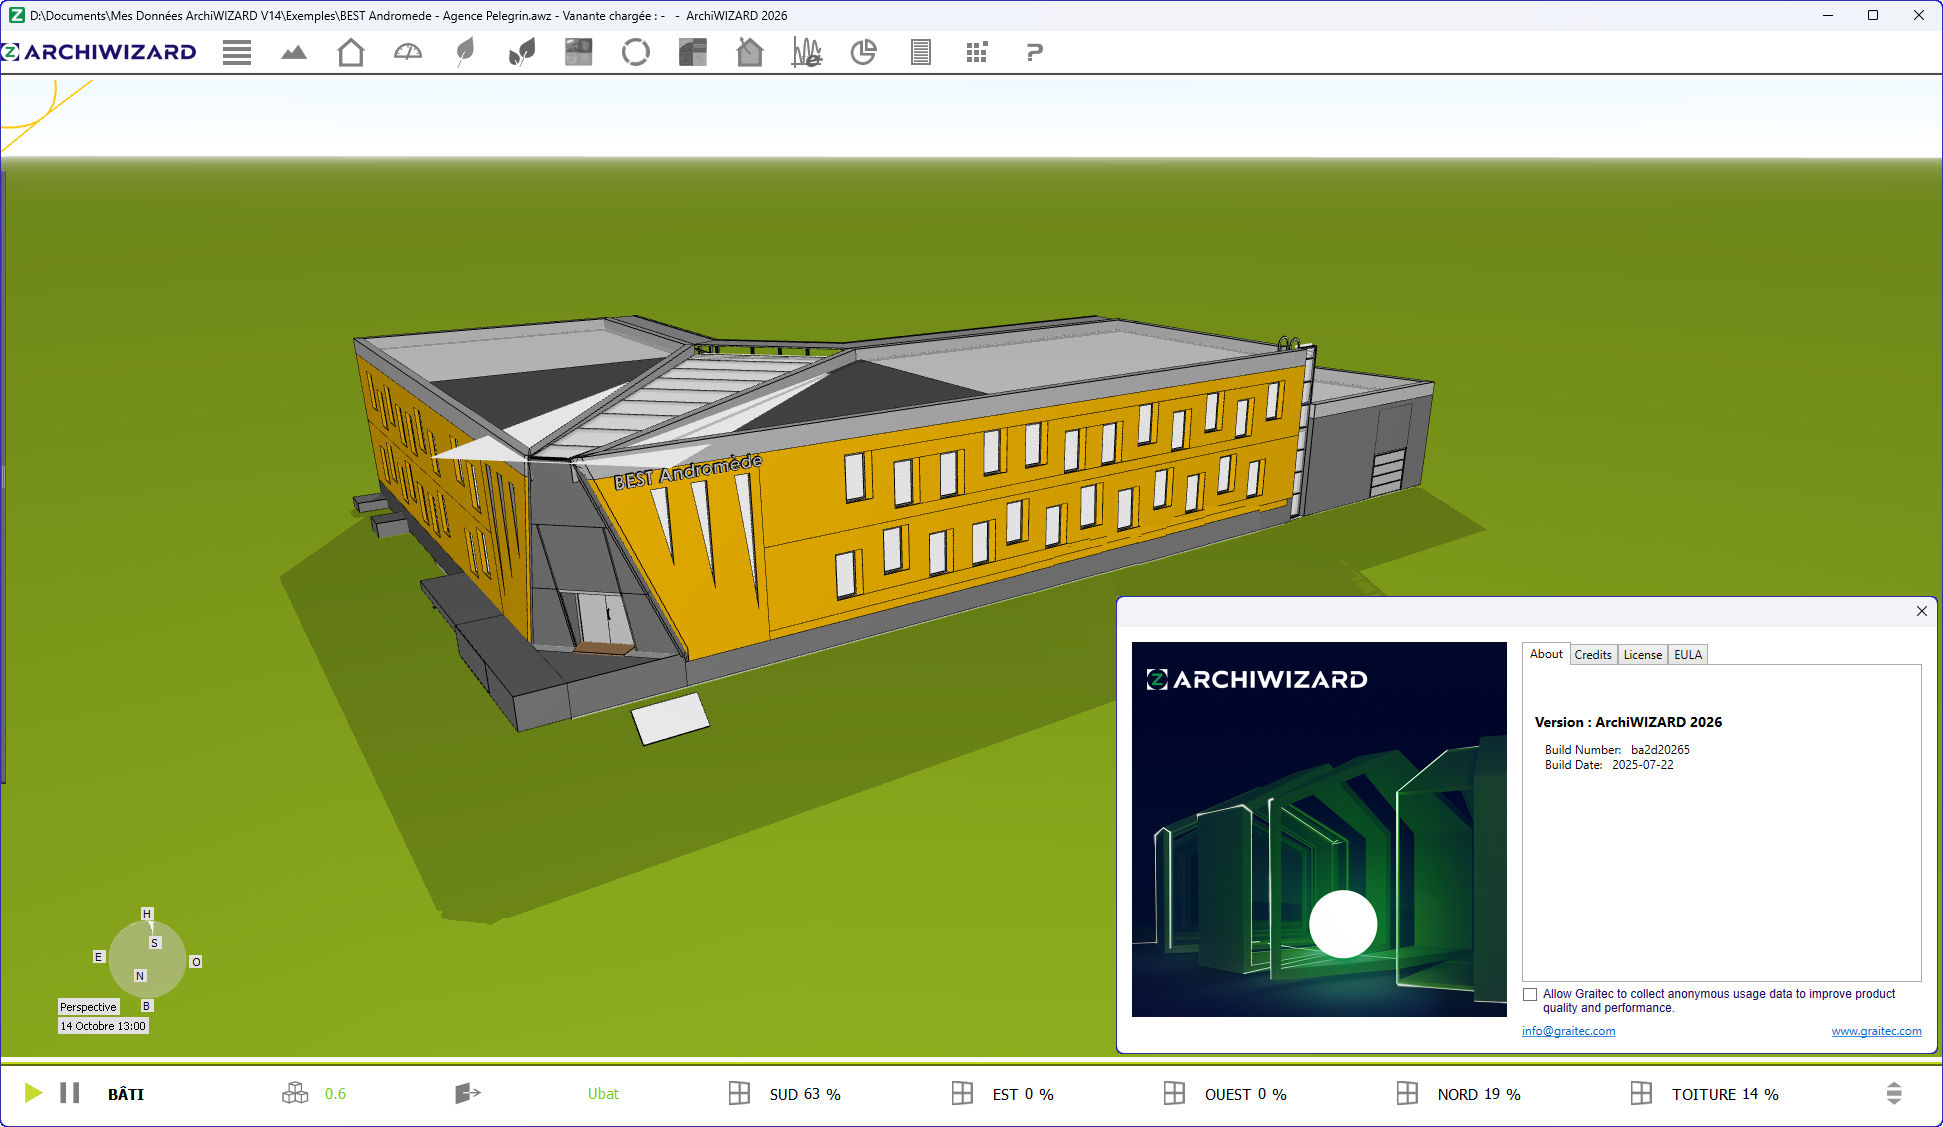1943x1127 pixels.
Task: Click the Ubat airflow arrow icon
Action: pos(468,1093)
